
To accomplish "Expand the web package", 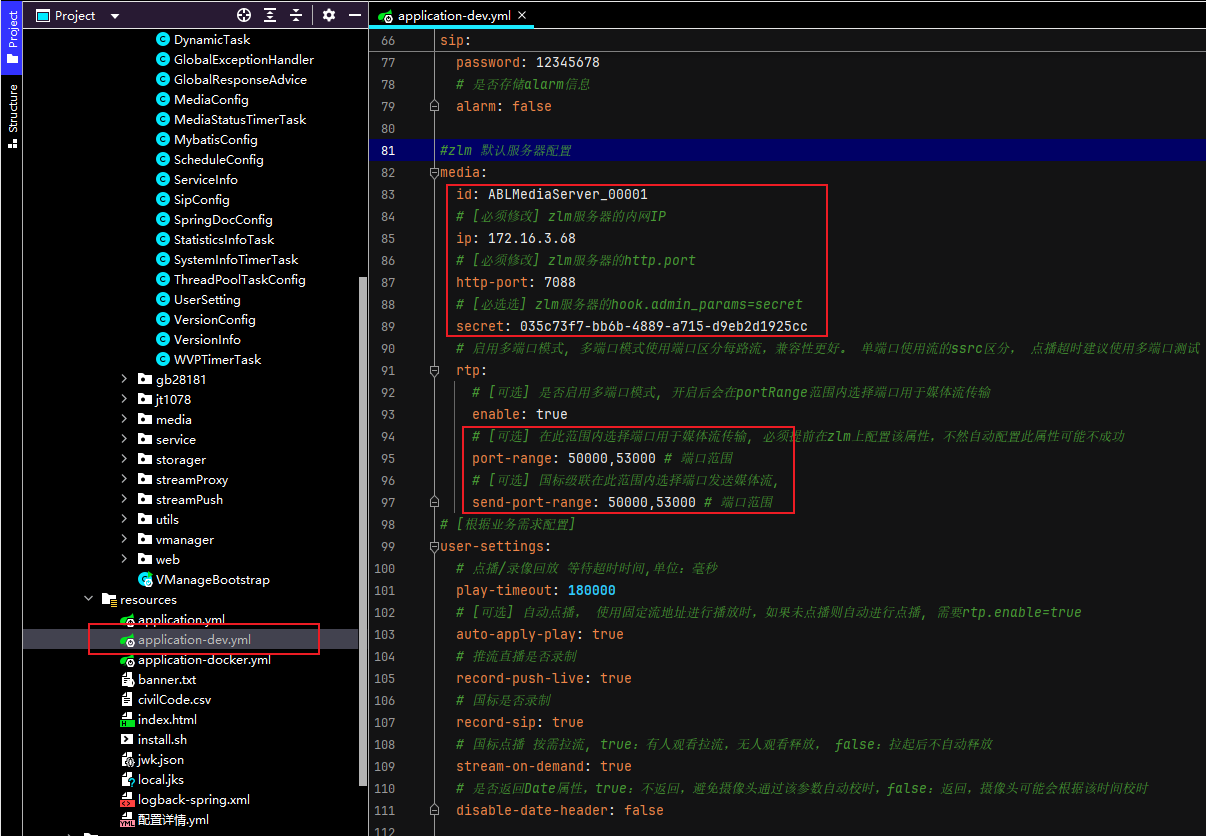I will click(x=124, y=559).
